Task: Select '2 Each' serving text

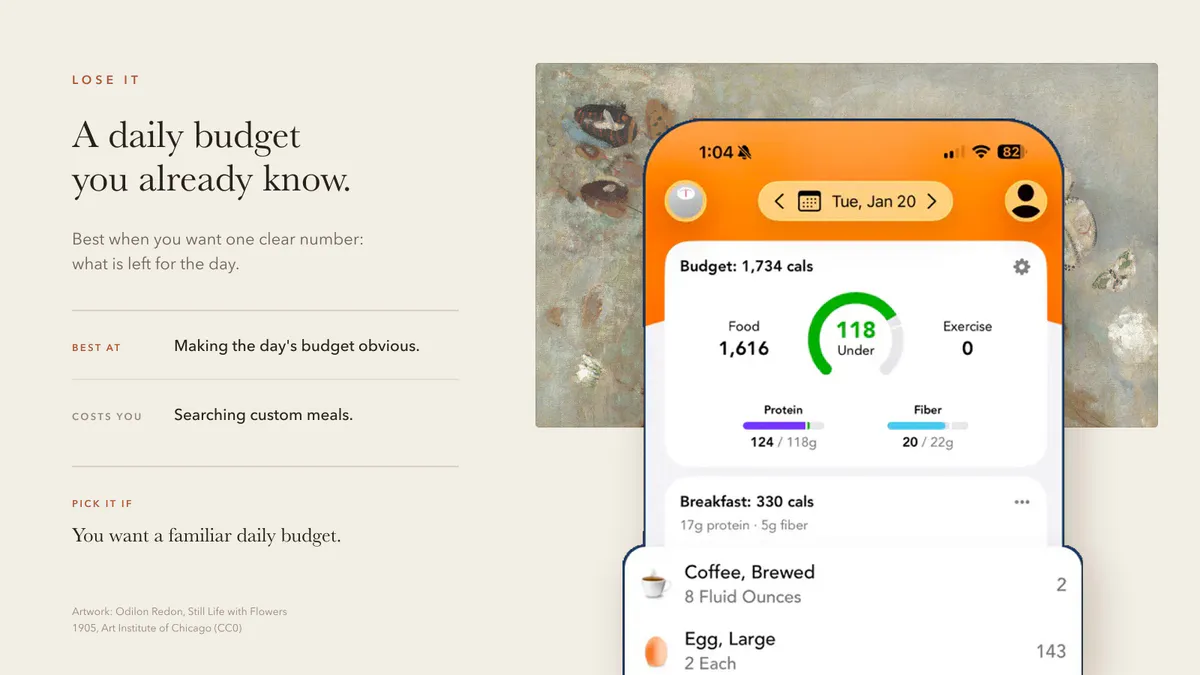Action: pos(710,664)
